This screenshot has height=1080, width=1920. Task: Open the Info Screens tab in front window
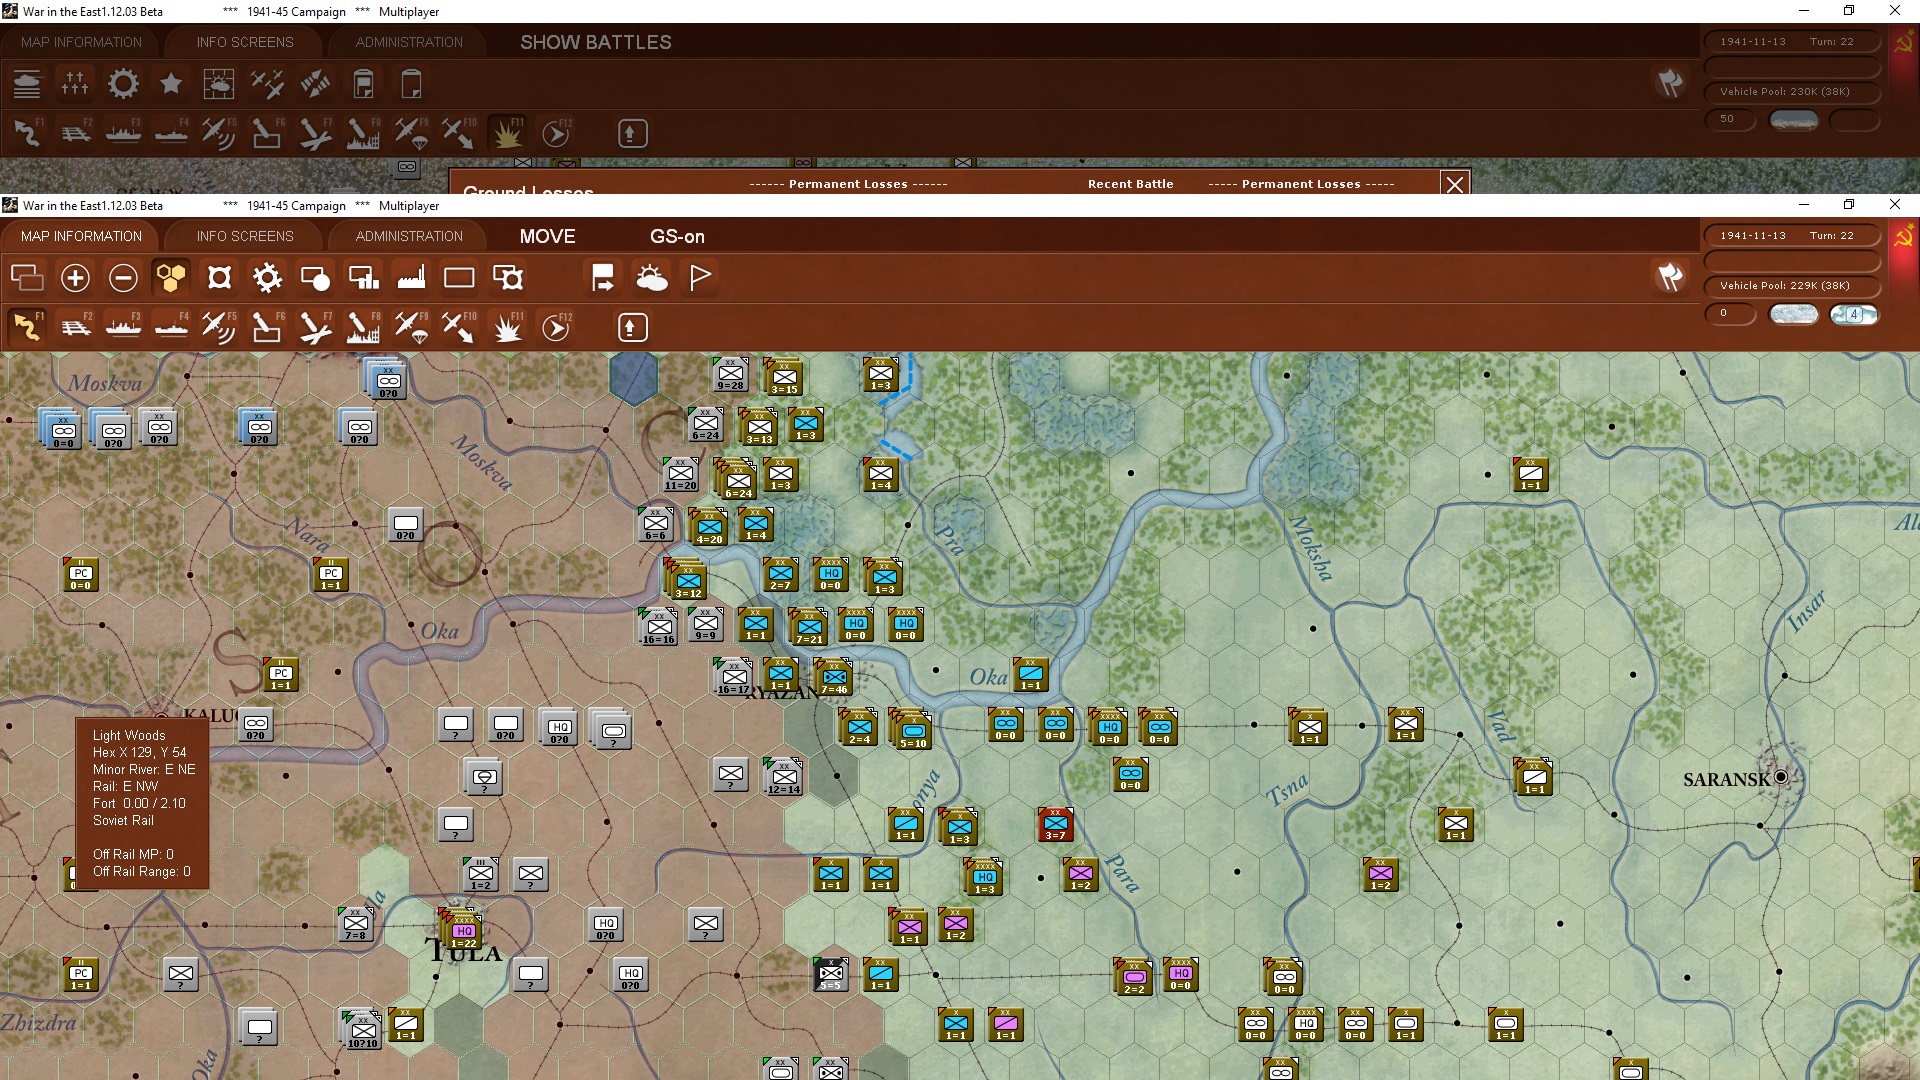coord(245,236)
